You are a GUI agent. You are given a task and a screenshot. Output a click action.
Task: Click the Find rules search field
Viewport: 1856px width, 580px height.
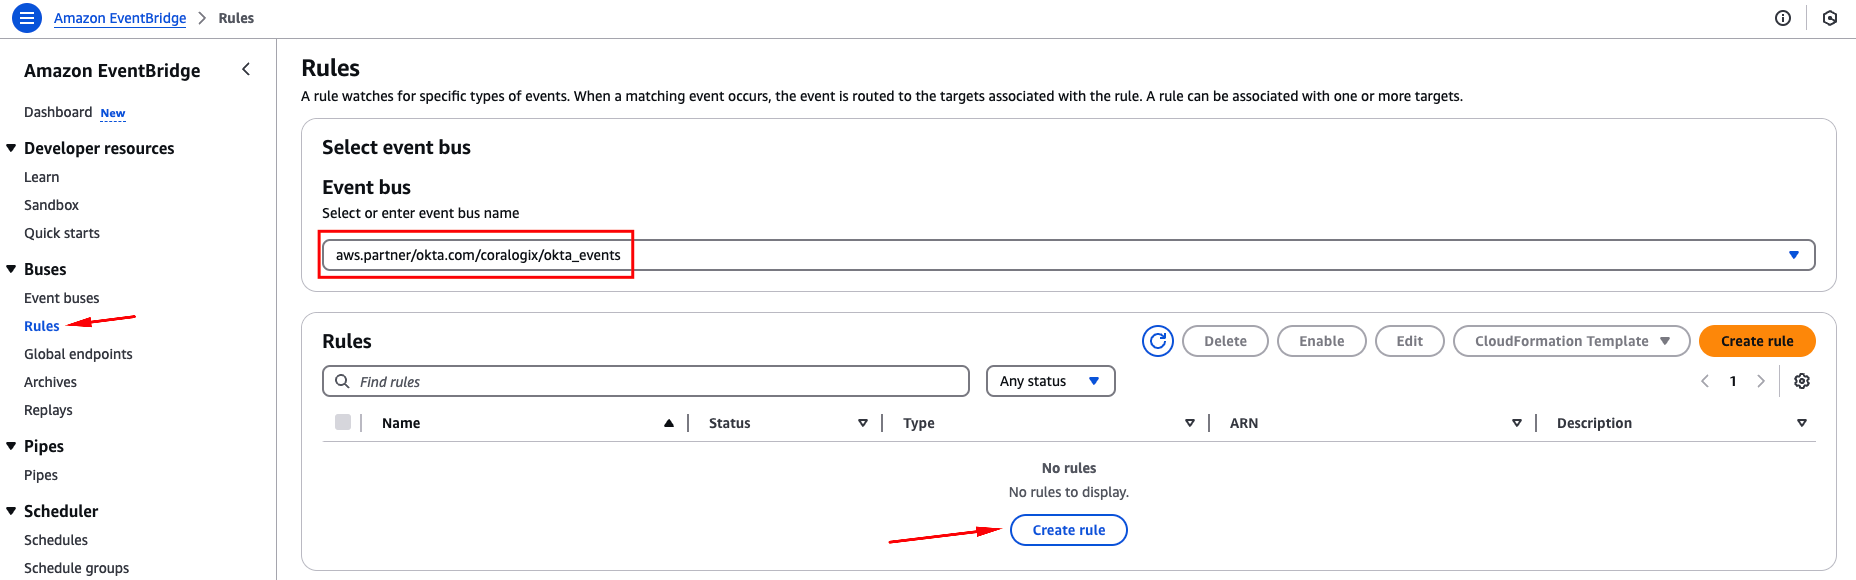coord(646,381)
